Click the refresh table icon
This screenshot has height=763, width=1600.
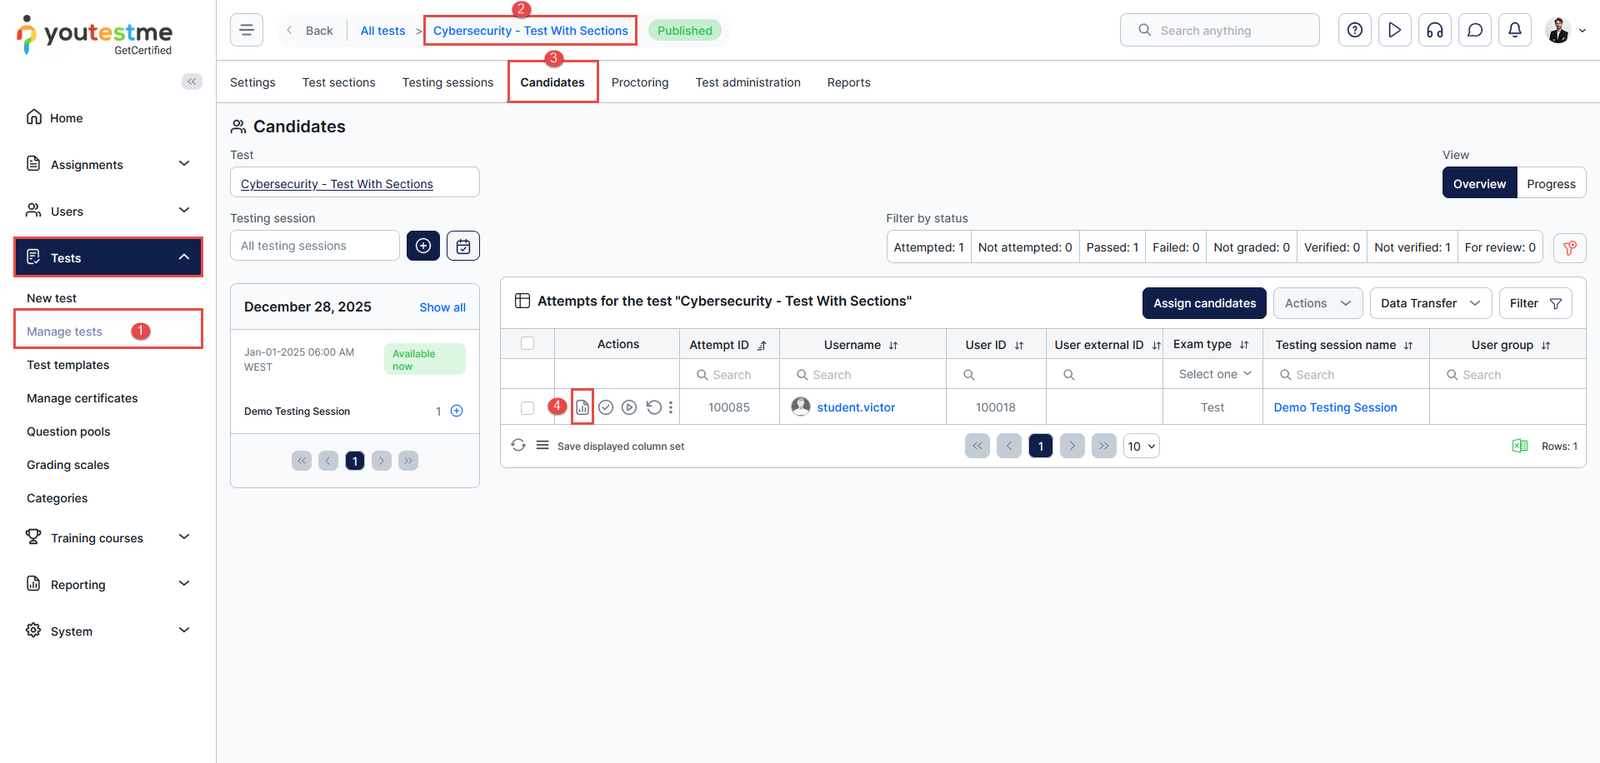[518, 446]
